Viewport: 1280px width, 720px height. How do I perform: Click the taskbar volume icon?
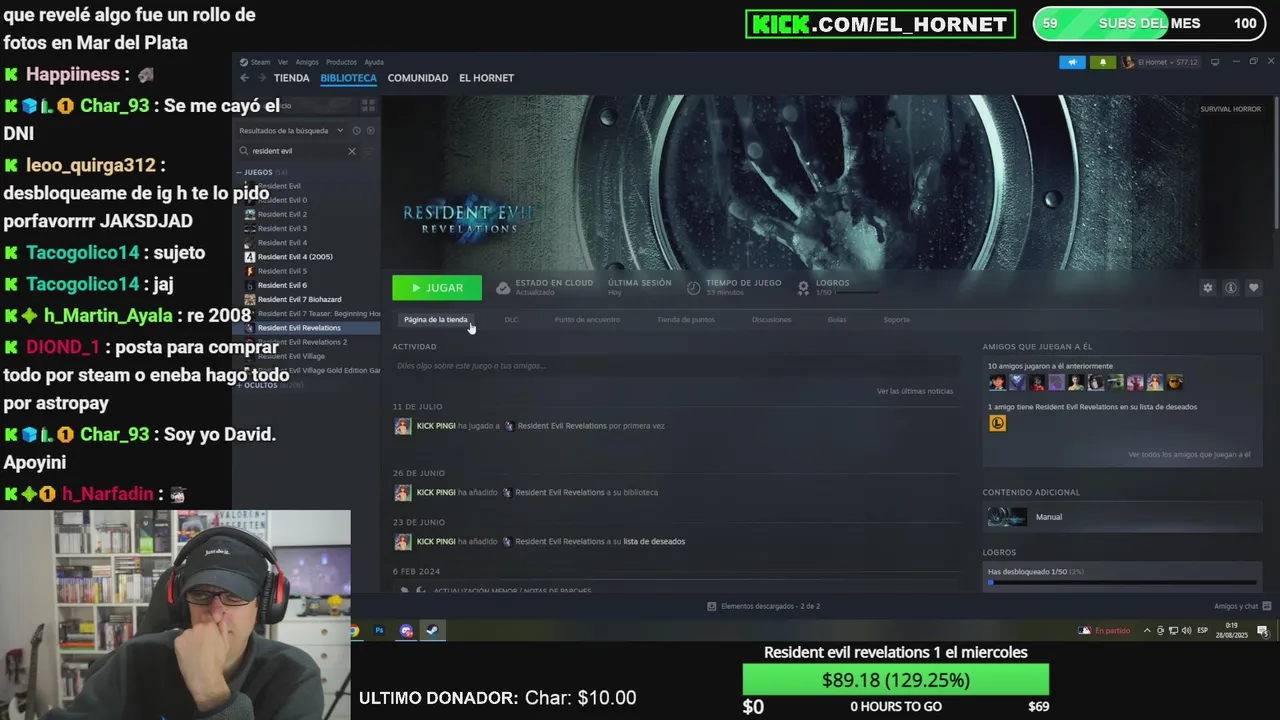1186,631
